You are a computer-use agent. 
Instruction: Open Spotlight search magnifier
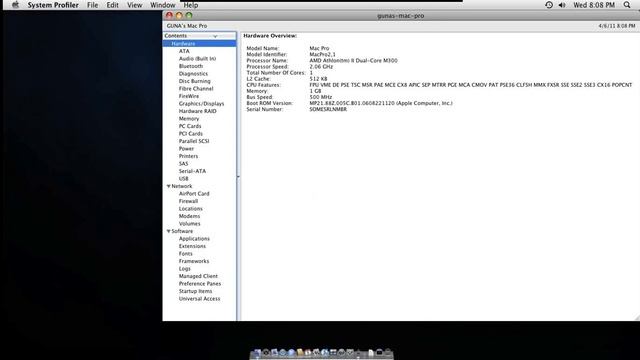627,5
